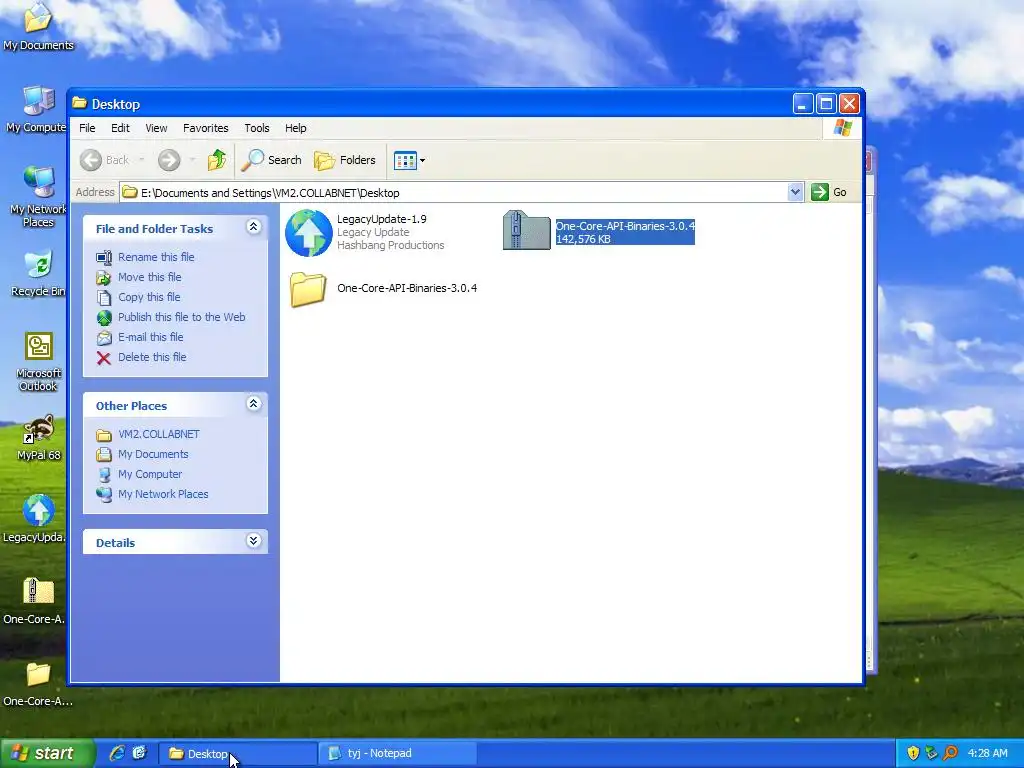Select the One-Core-API-Binaries-3.0.4 yellow folder icon
This screenshot has width=1024, height=768.
(308, 289)
